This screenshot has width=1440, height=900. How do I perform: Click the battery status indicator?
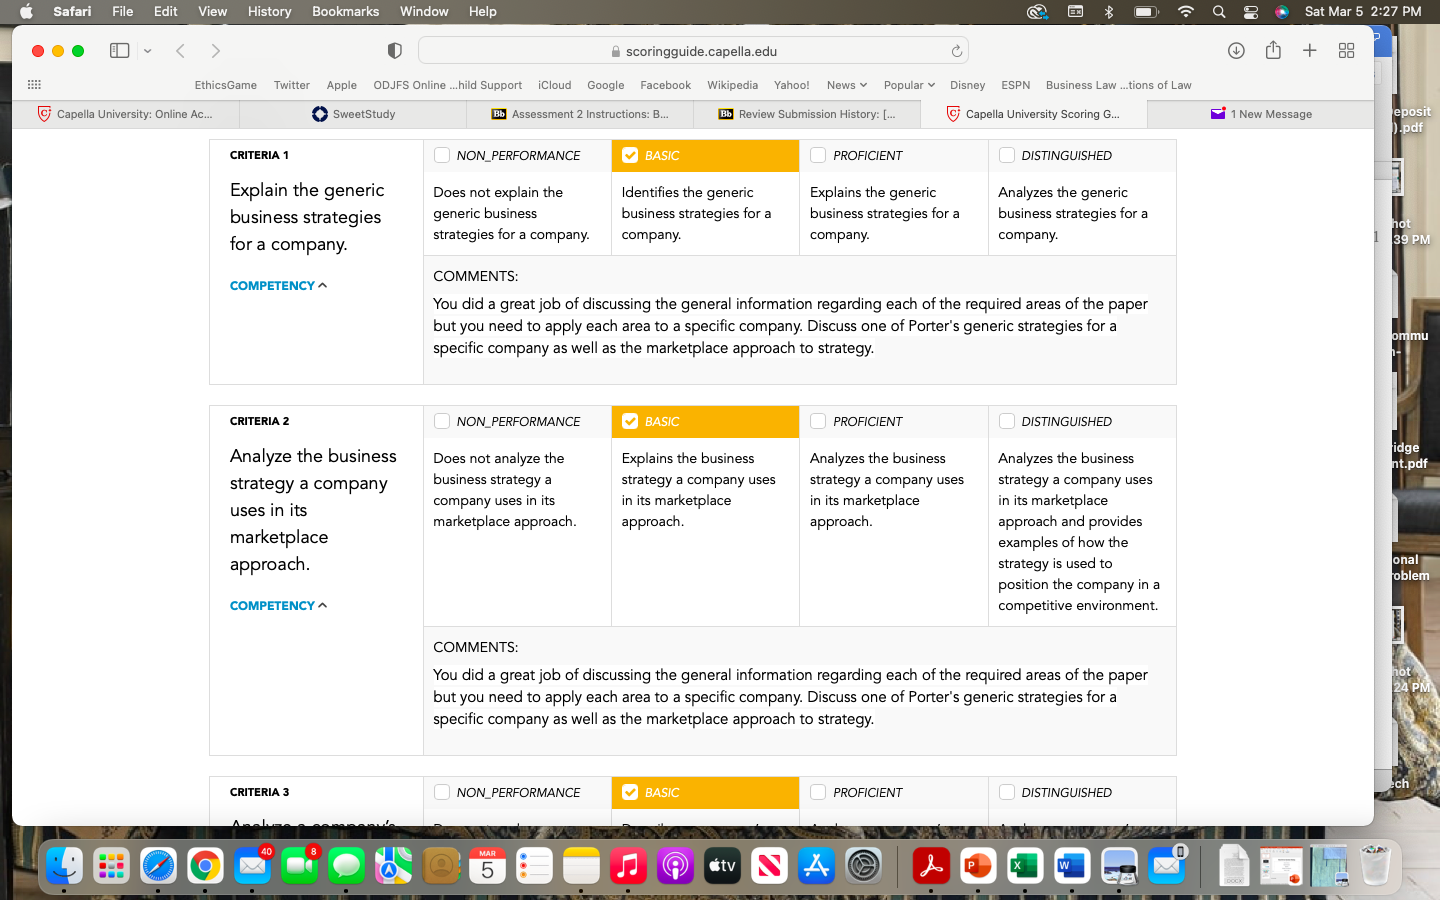point(1146,11)
